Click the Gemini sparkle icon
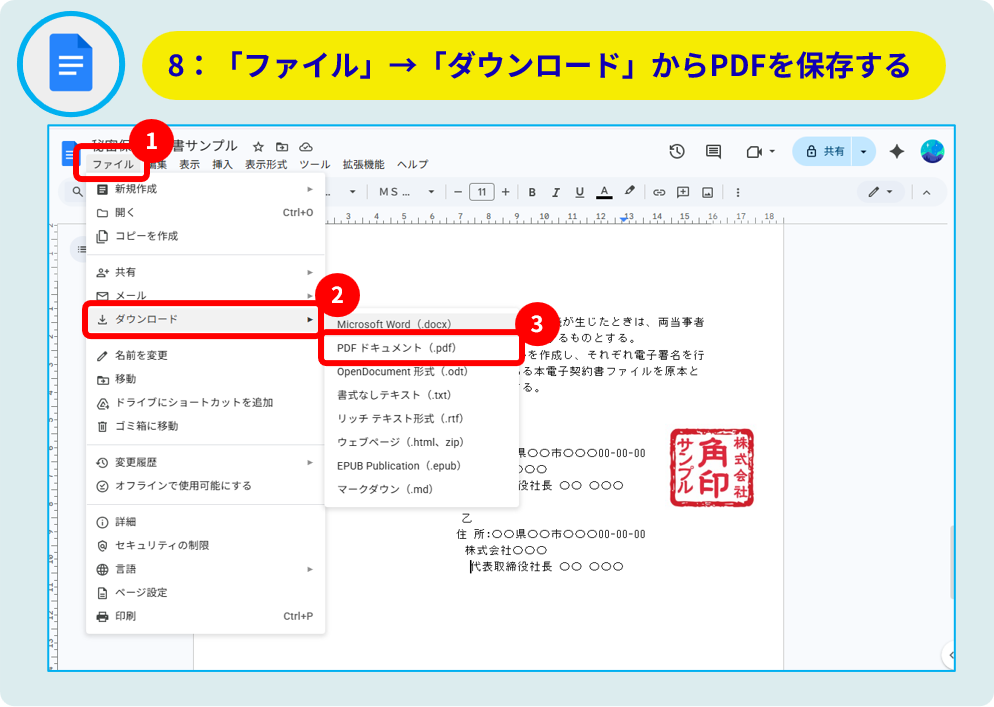Screen dimensions: 994x707 tap(896, 151)
